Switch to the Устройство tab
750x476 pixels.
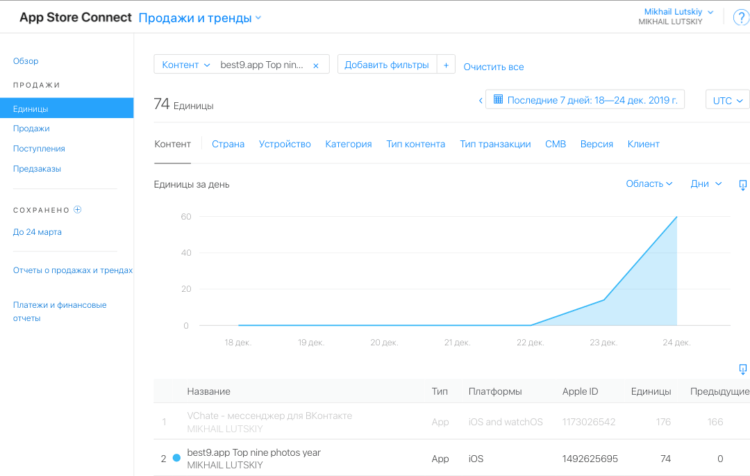[x=285, y=144]
